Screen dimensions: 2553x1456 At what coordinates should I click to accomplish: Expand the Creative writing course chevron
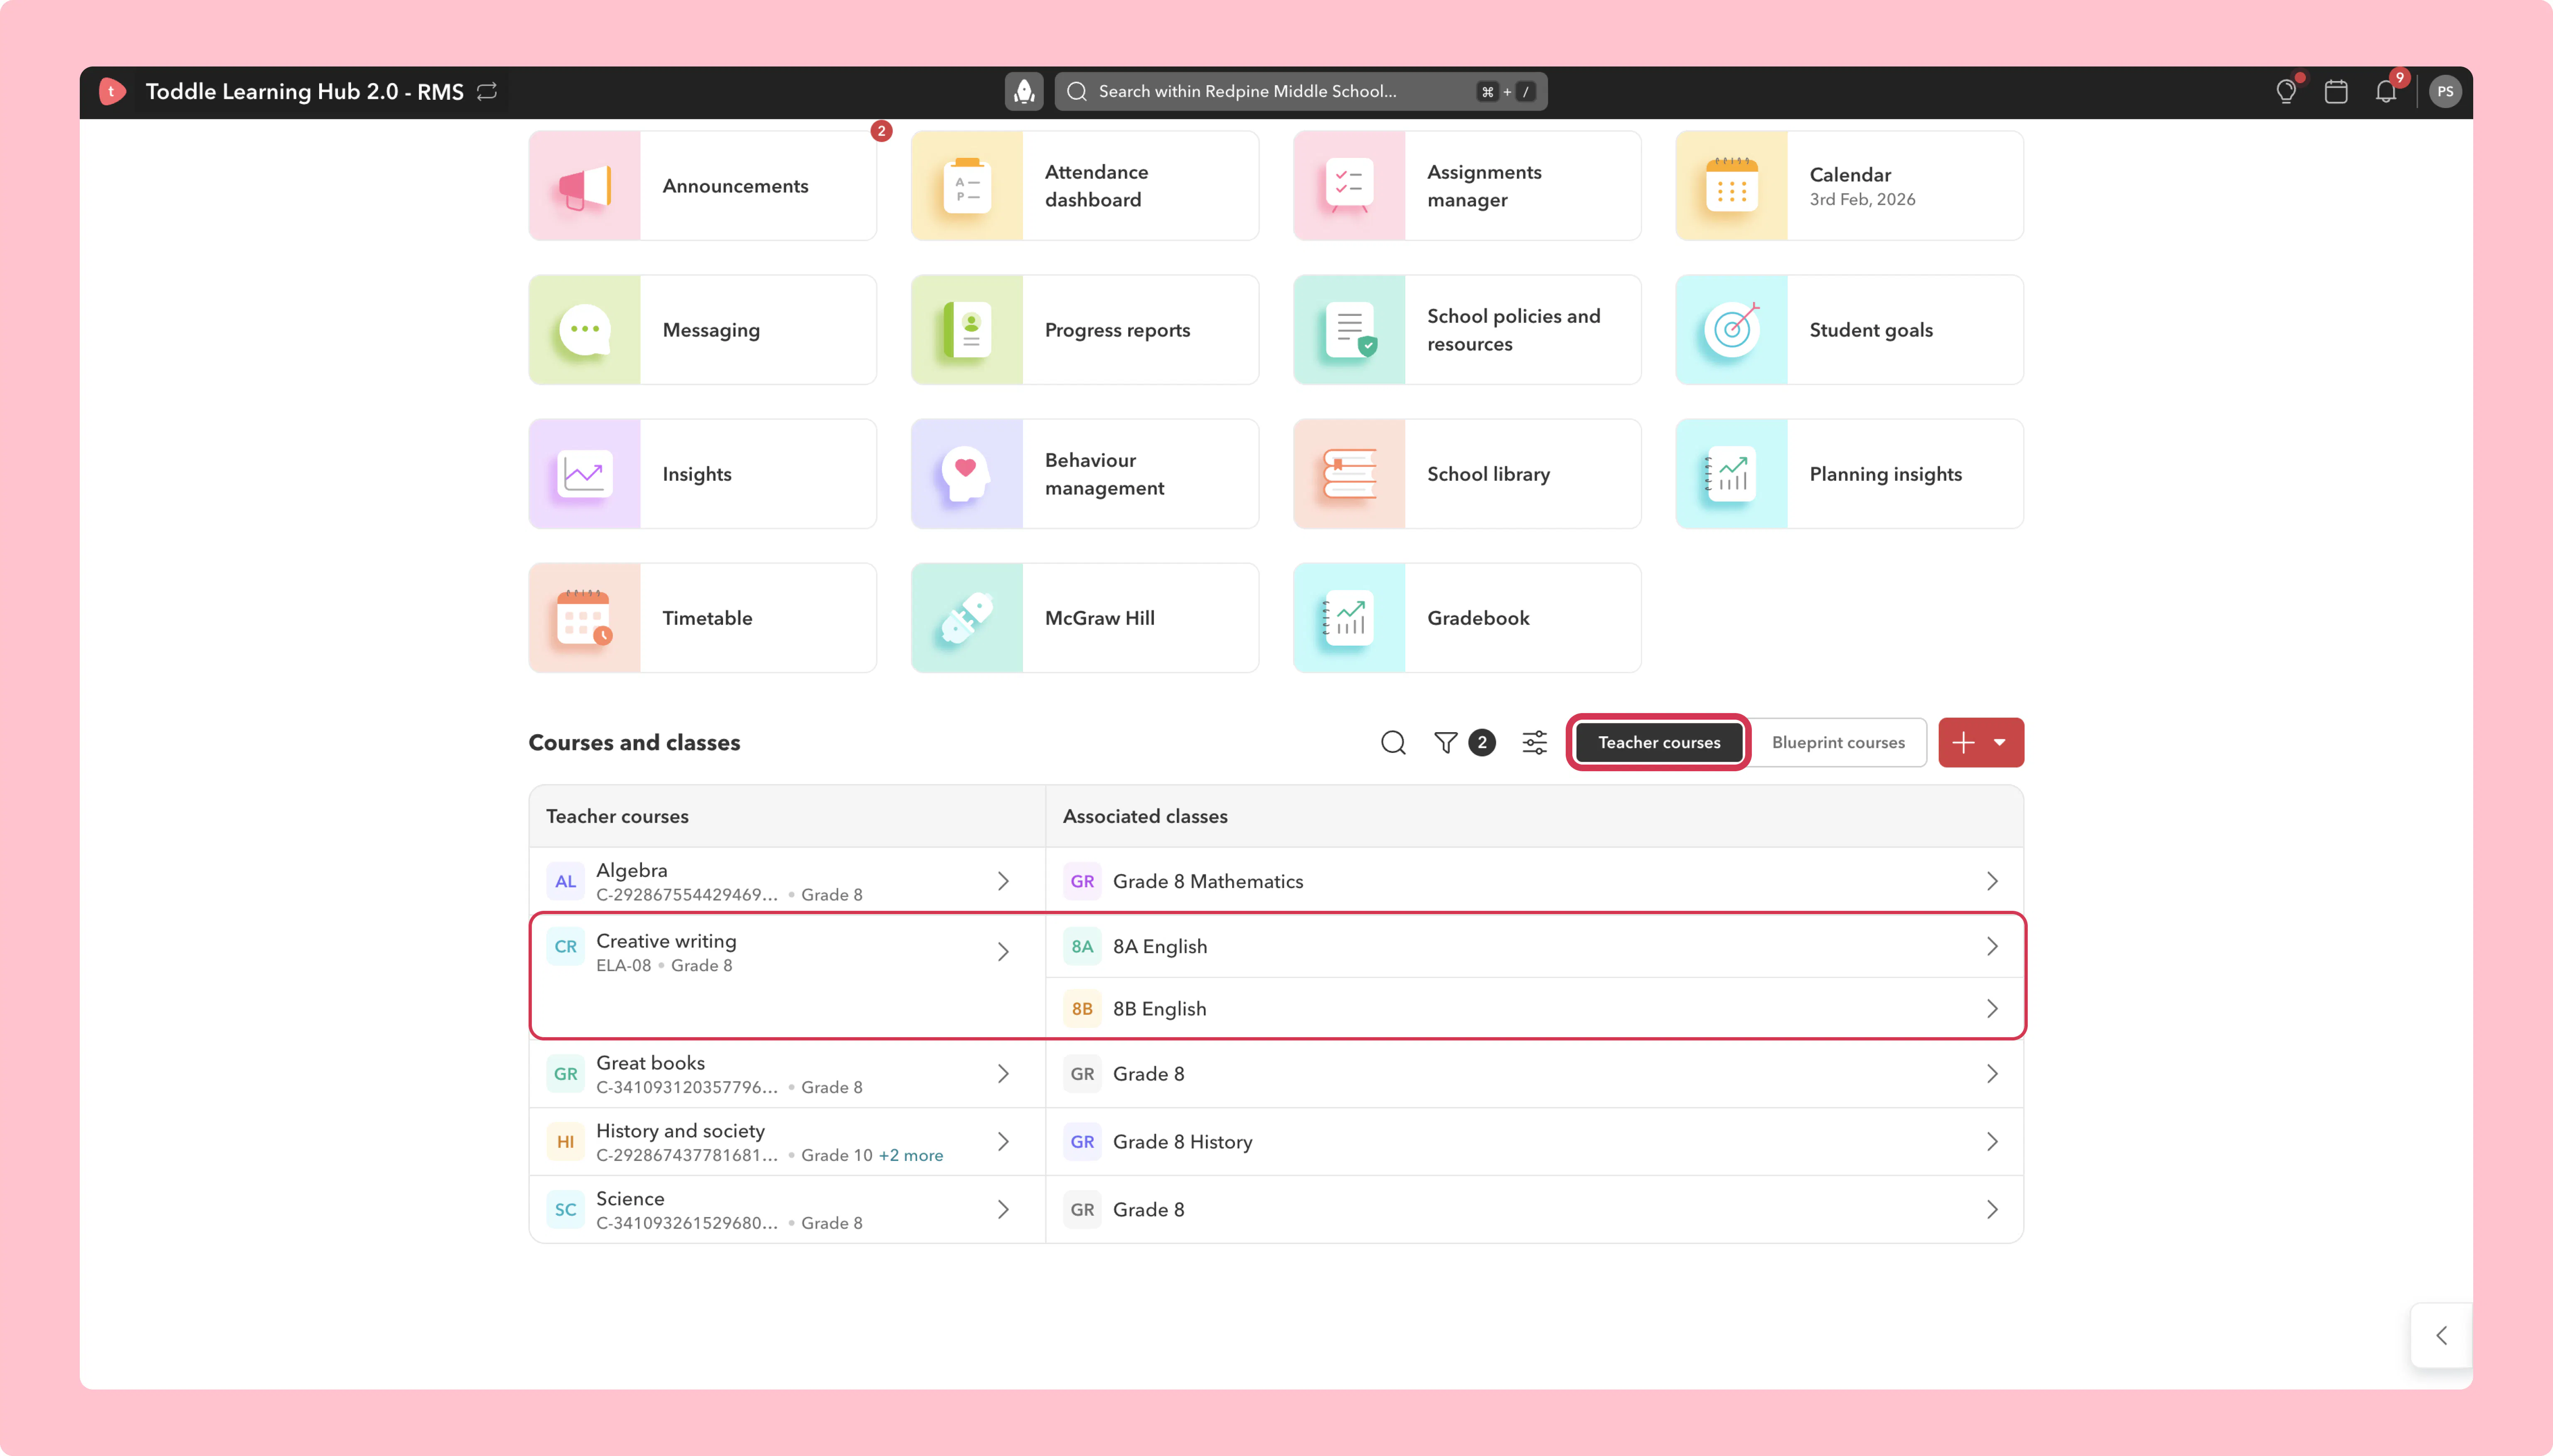pyautogui.click(x=1003, y=952)
